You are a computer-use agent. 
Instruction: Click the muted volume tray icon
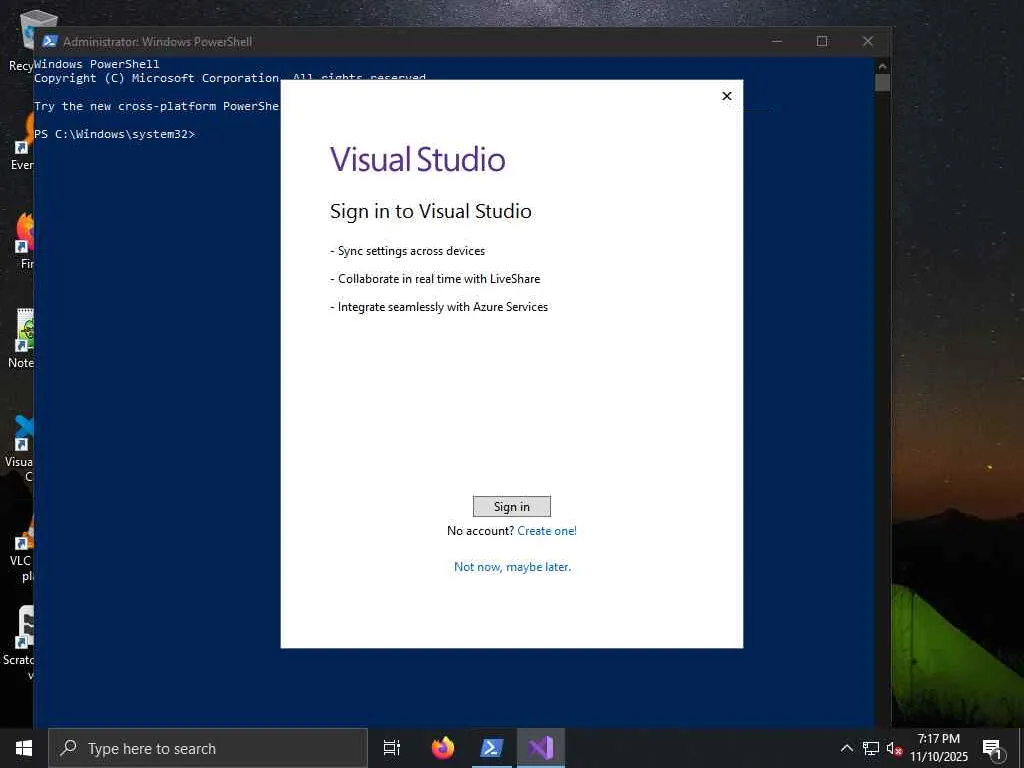click(x=893, y=748)
